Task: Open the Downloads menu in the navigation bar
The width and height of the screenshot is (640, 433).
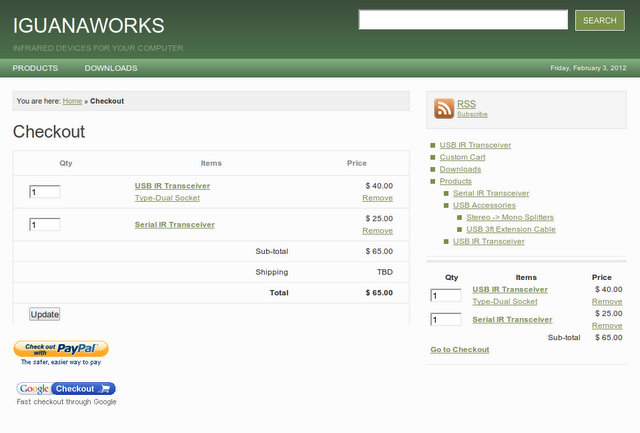Action: point(111,68)
